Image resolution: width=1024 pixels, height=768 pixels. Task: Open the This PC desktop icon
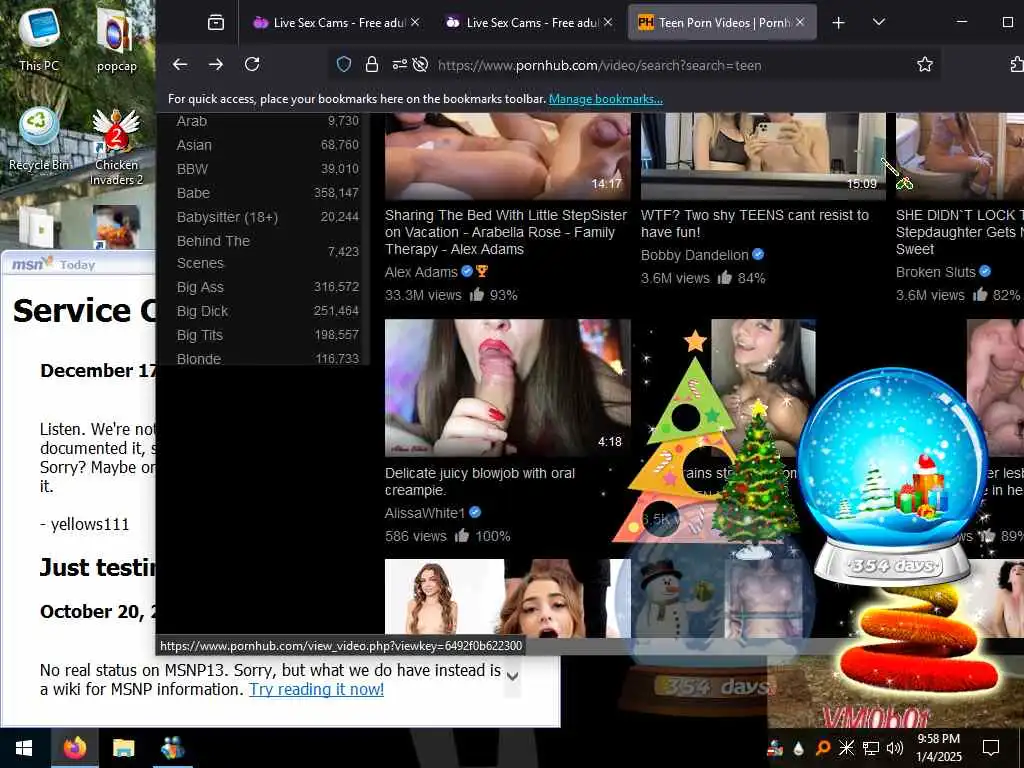tap(39, 39)
